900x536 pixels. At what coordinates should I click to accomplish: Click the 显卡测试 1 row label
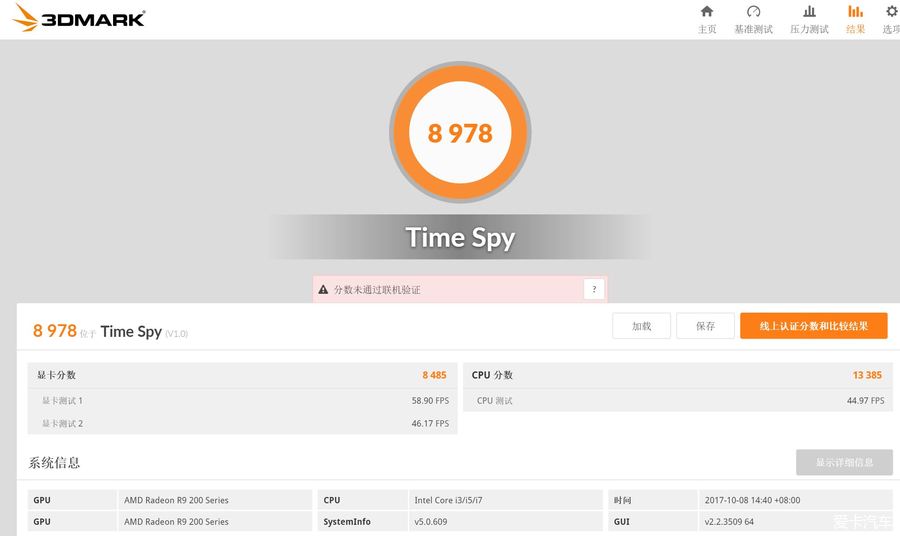pyautogui.click(x=62, y=401)
